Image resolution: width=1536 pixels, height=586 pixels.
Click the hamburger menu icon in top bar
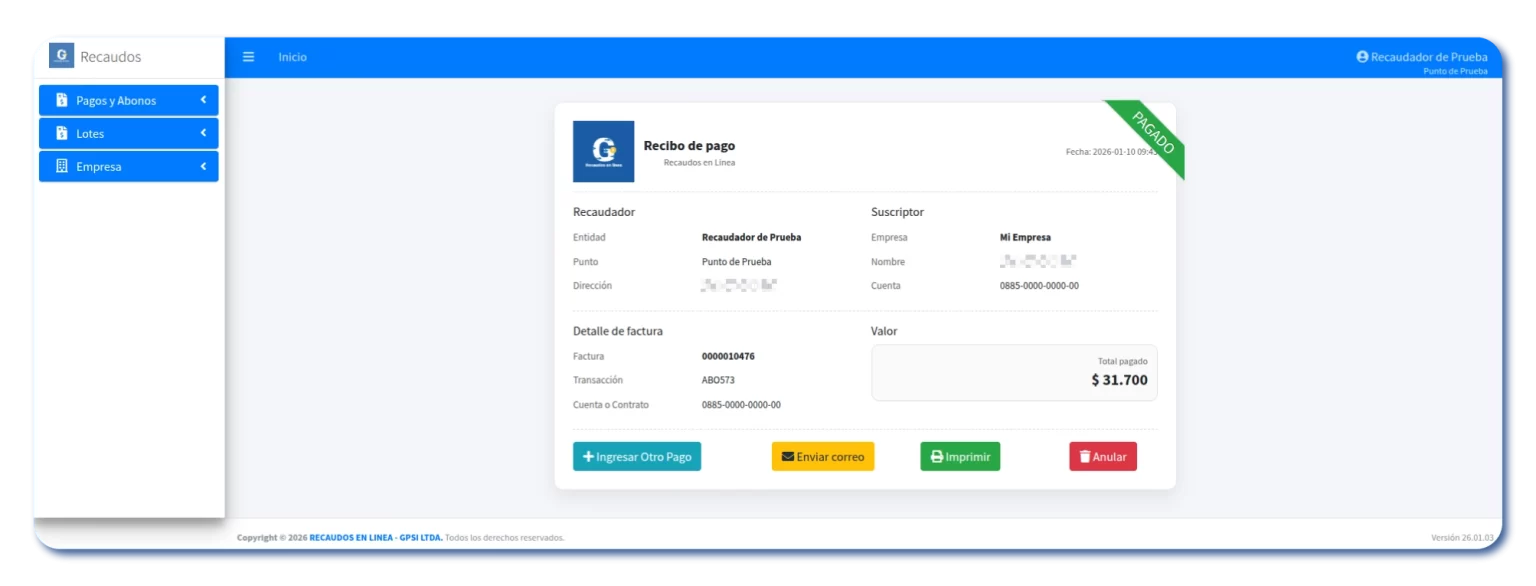pos(249,57)
